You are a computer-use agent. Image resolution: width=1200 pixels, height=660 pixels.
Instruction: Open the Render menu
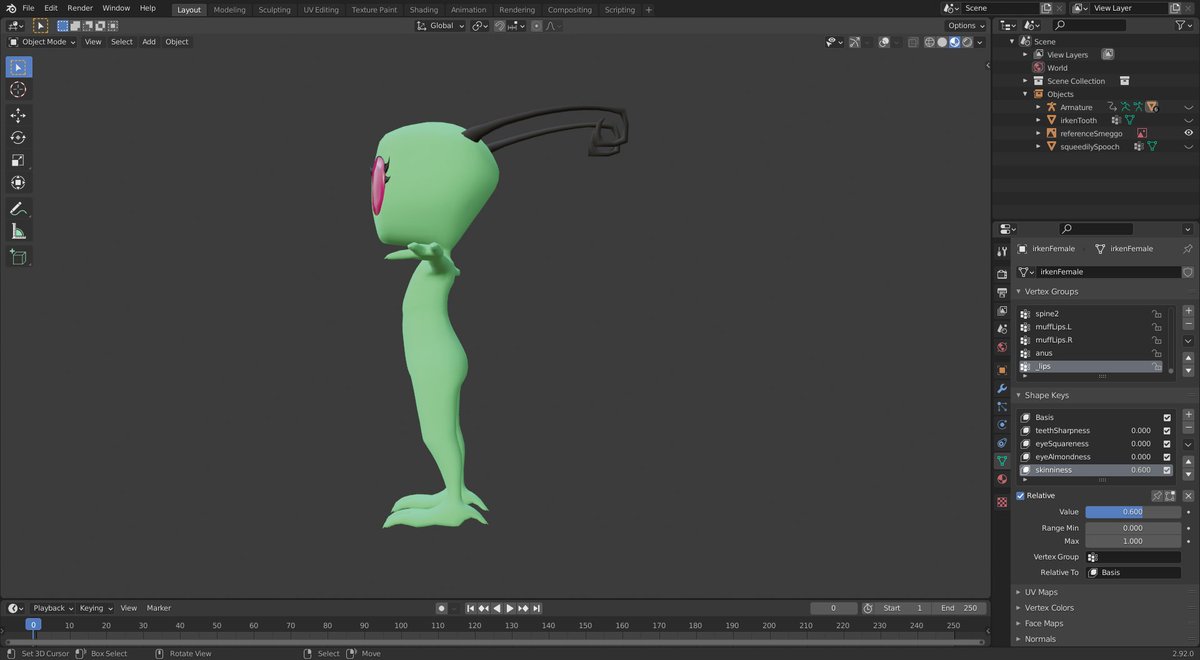pyautogui.click(x=80, y=8)
